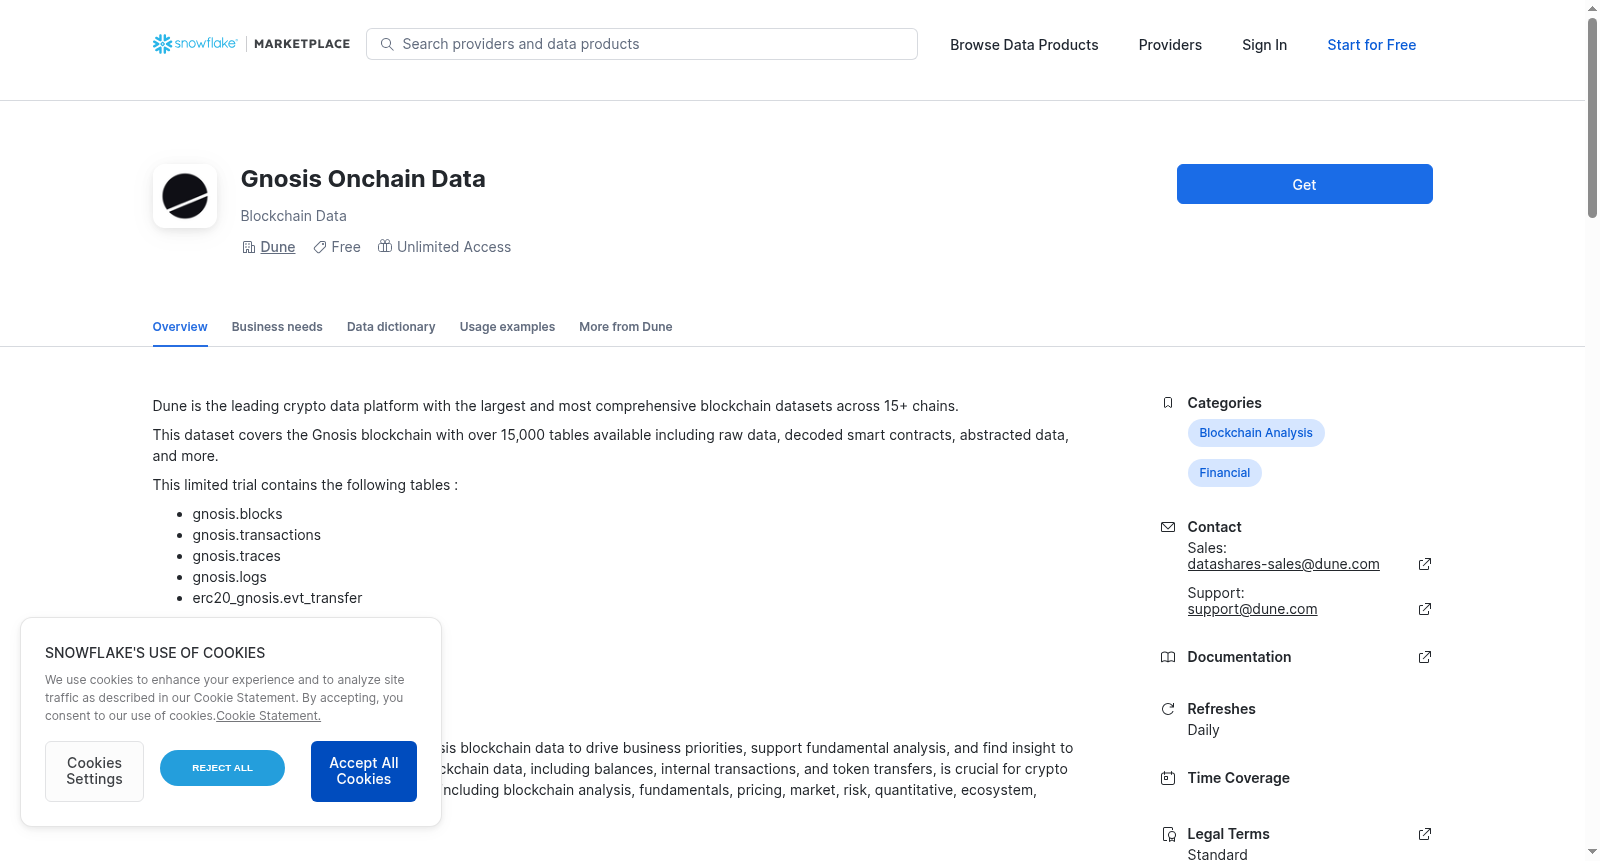Click the page vertical scrollbar thumb

(1592, 117)
